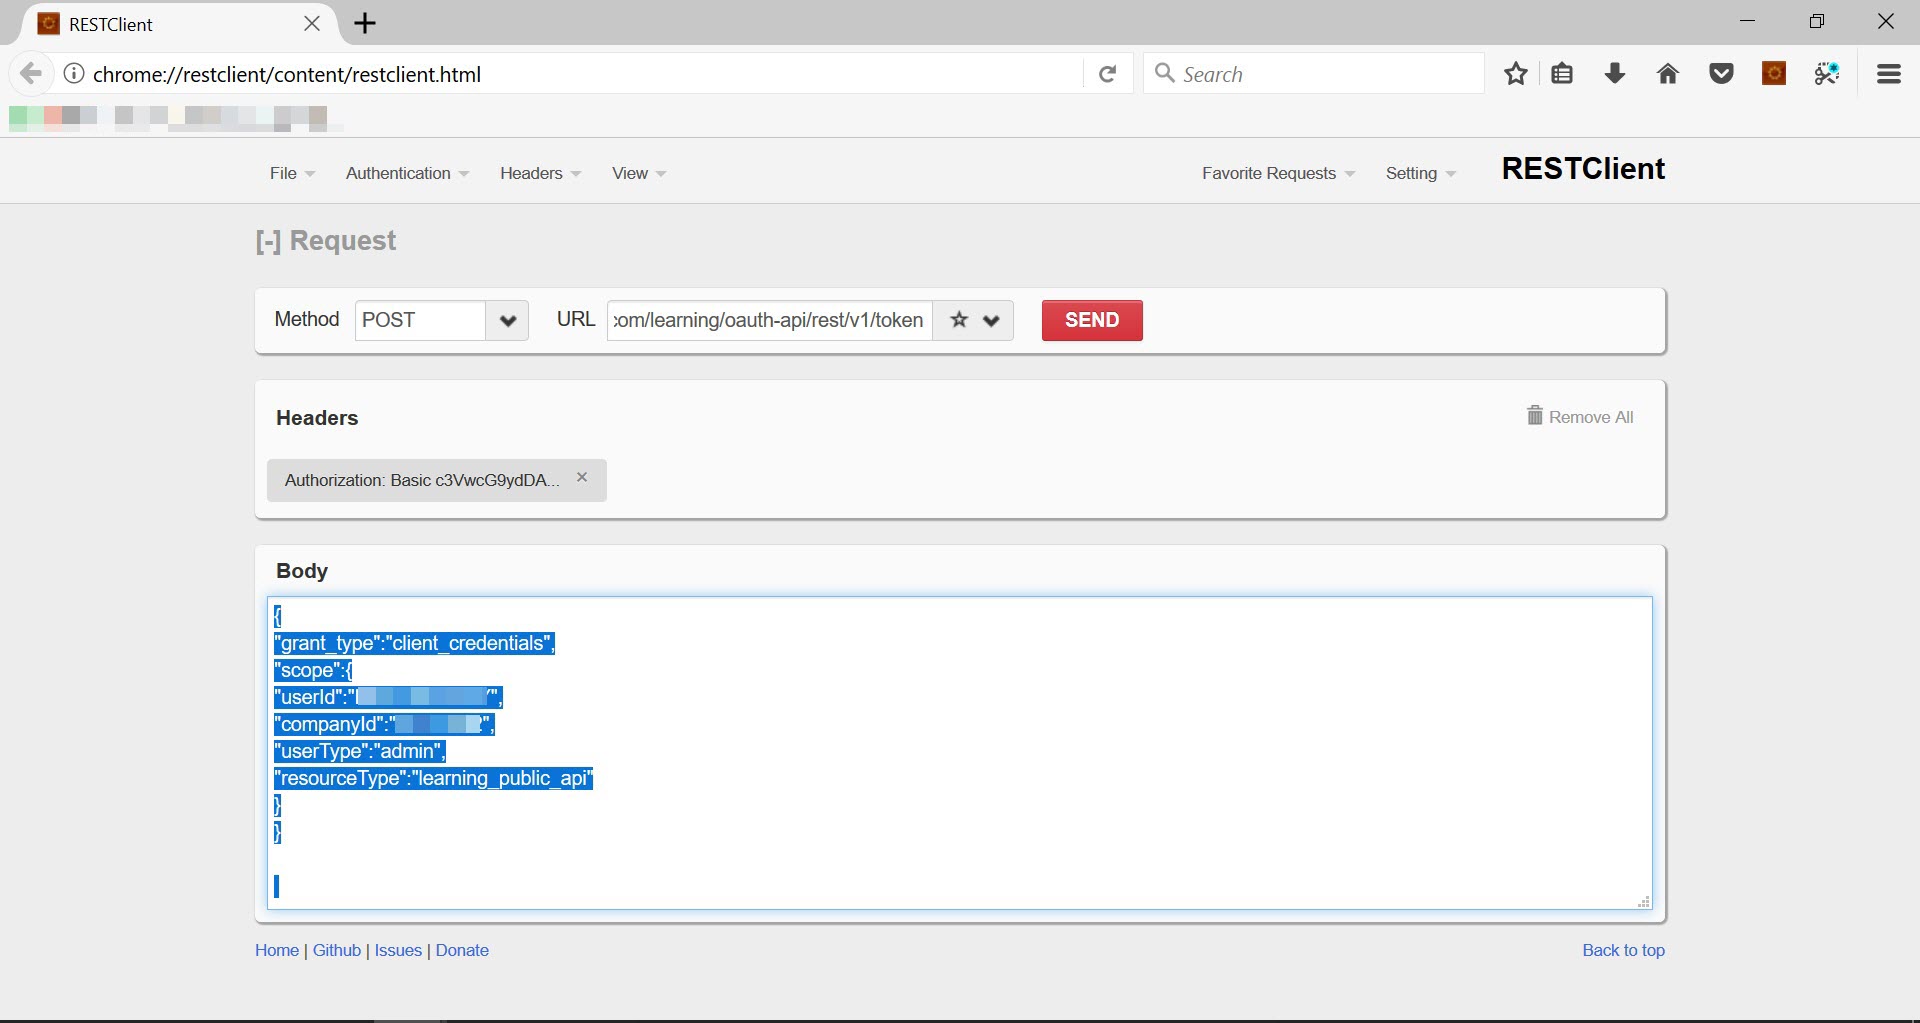Open the View menu

click(639, 173)
